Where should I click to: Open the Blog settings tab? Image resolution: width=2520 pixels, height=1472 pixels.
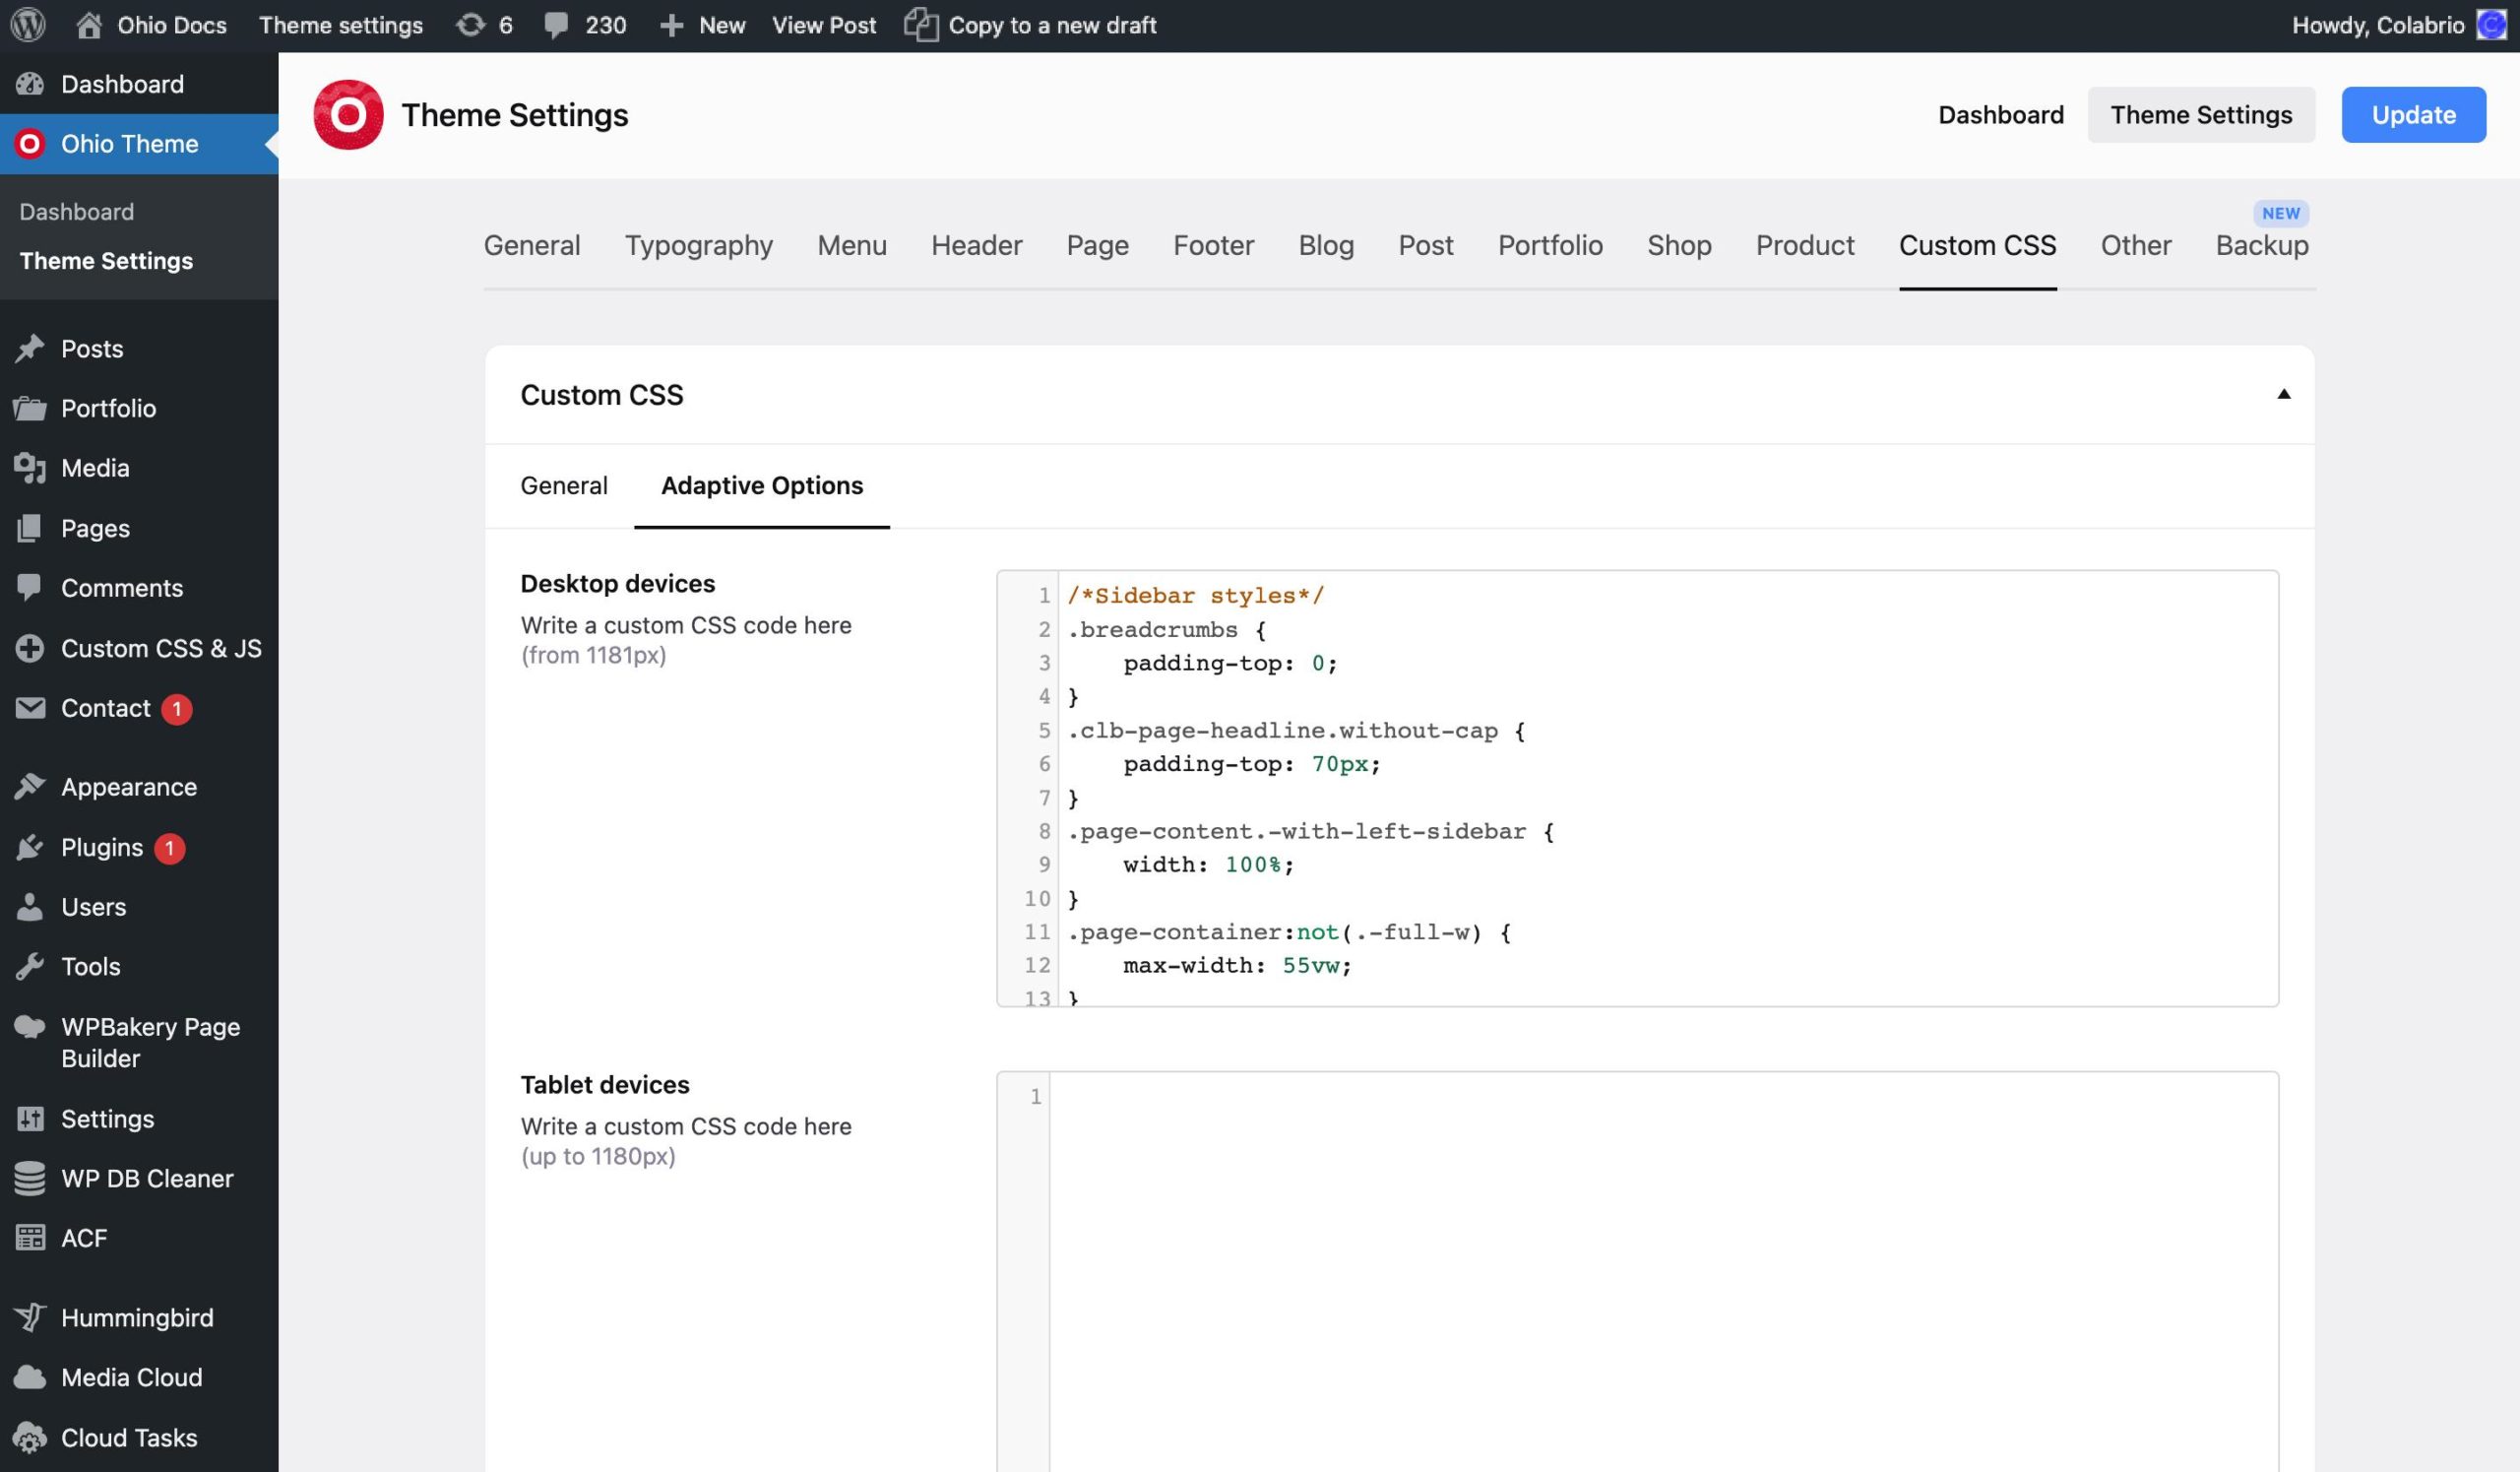pos(1326,245)
